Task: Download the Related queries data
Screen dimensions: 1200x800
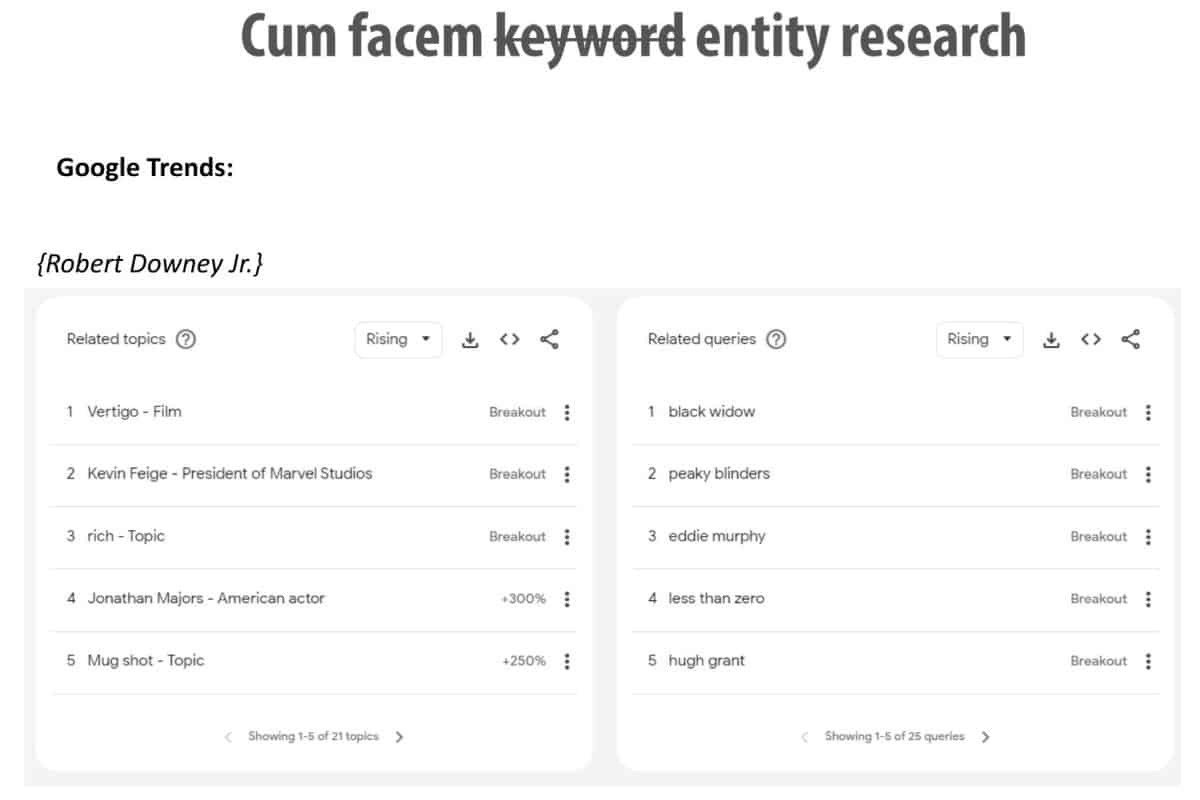Action: (1051, 340)
